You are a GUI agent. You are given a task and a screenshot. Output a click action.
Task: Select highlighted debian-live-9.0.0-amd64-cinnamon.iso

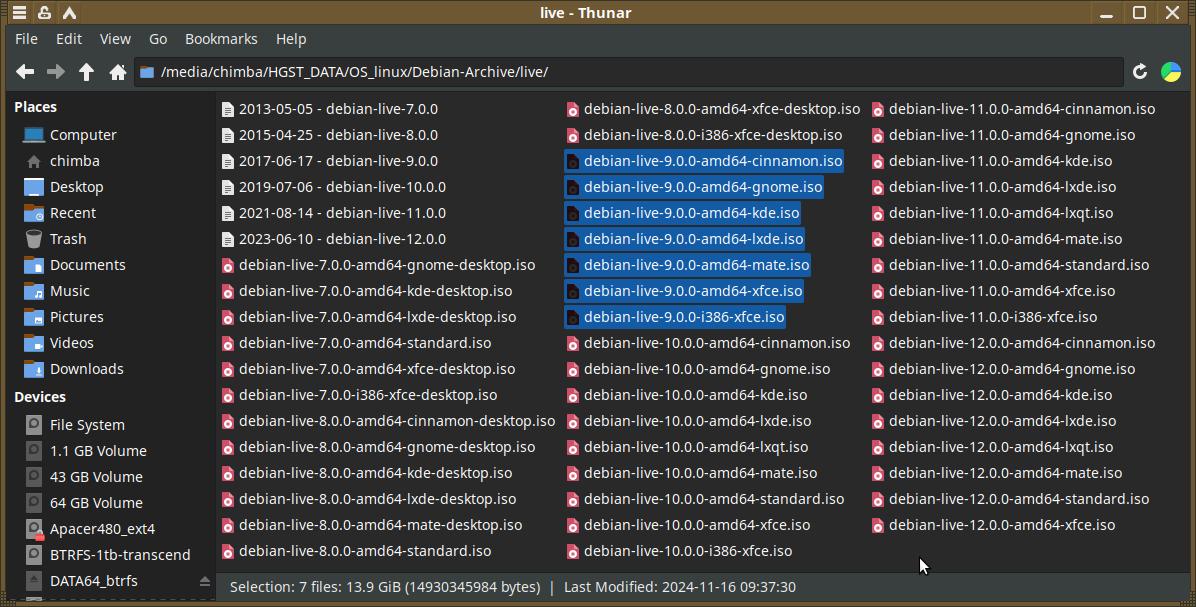point(704,161)
